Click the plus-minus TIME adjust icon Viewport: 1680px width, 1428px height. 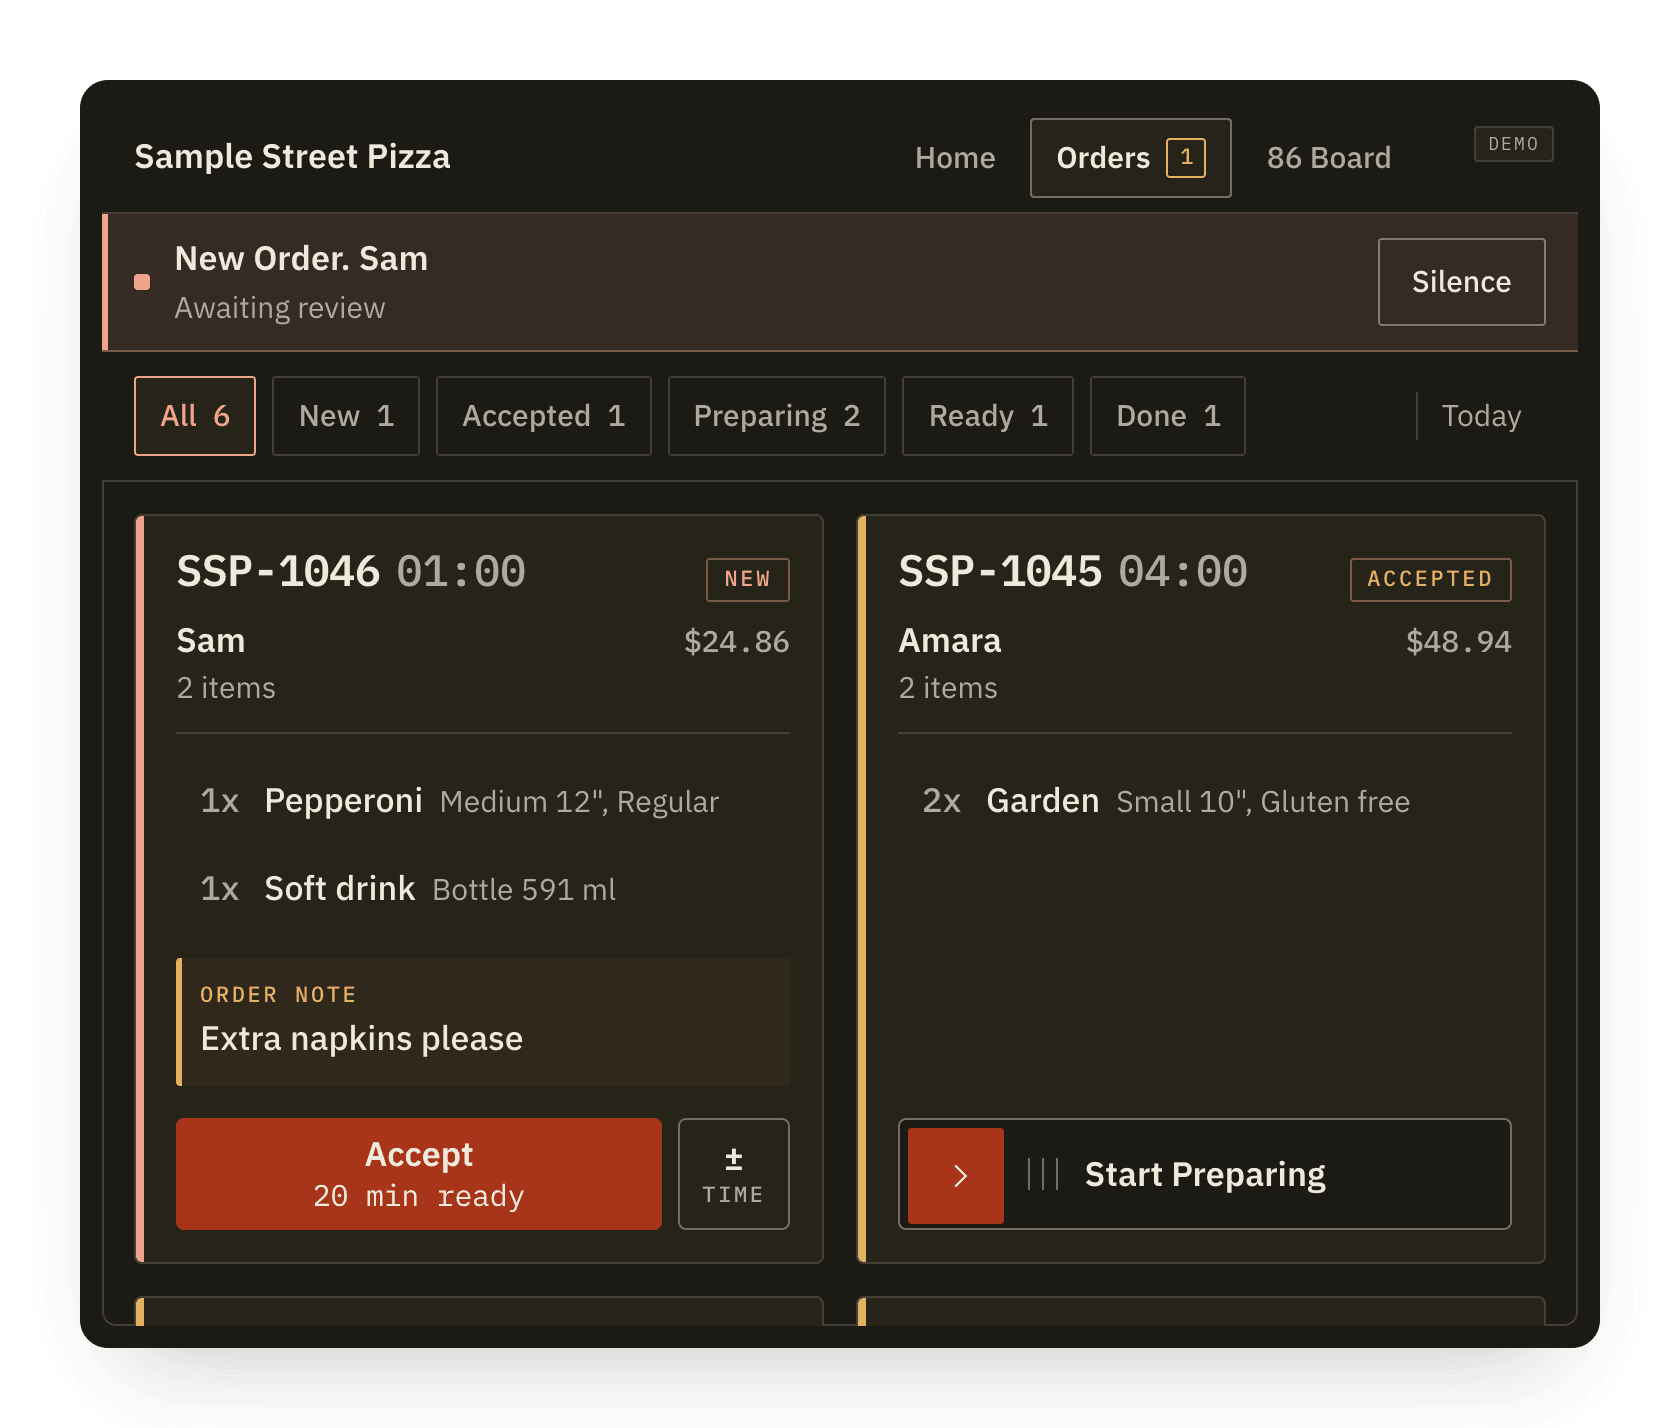[x=733, y=1159]
